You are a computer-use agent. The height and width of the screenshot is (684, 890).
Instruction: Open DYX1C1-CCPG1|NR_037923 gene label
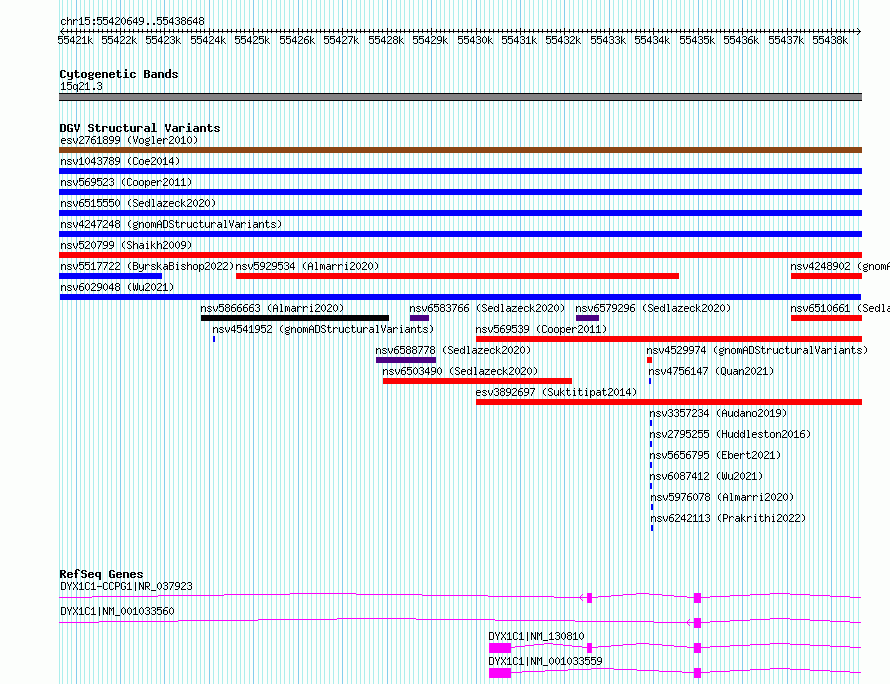coord(126,586)
